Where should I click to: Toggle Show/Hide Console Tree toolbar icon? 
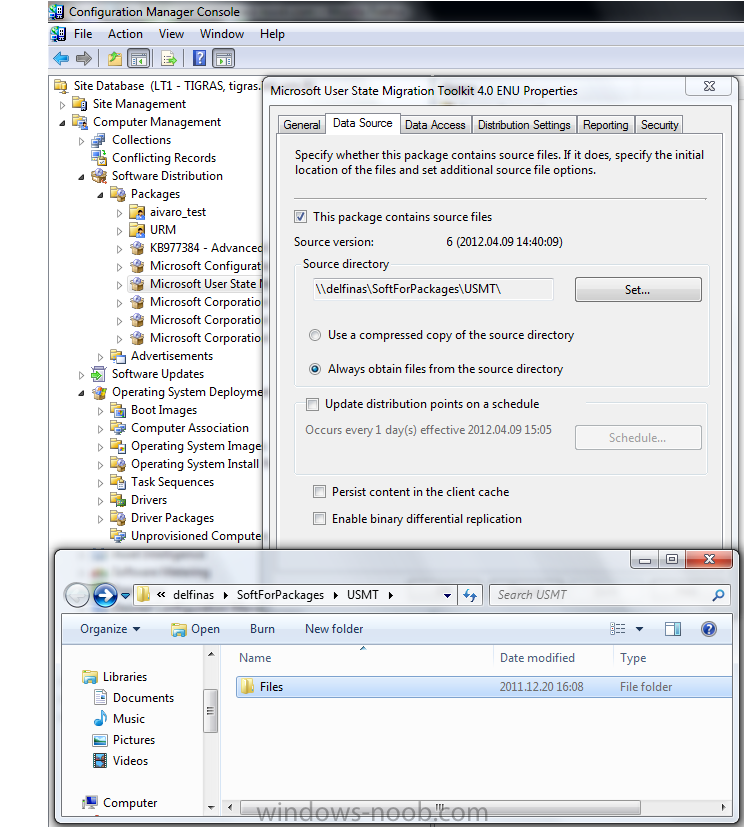pyautogui.click(x=139, y=59)
